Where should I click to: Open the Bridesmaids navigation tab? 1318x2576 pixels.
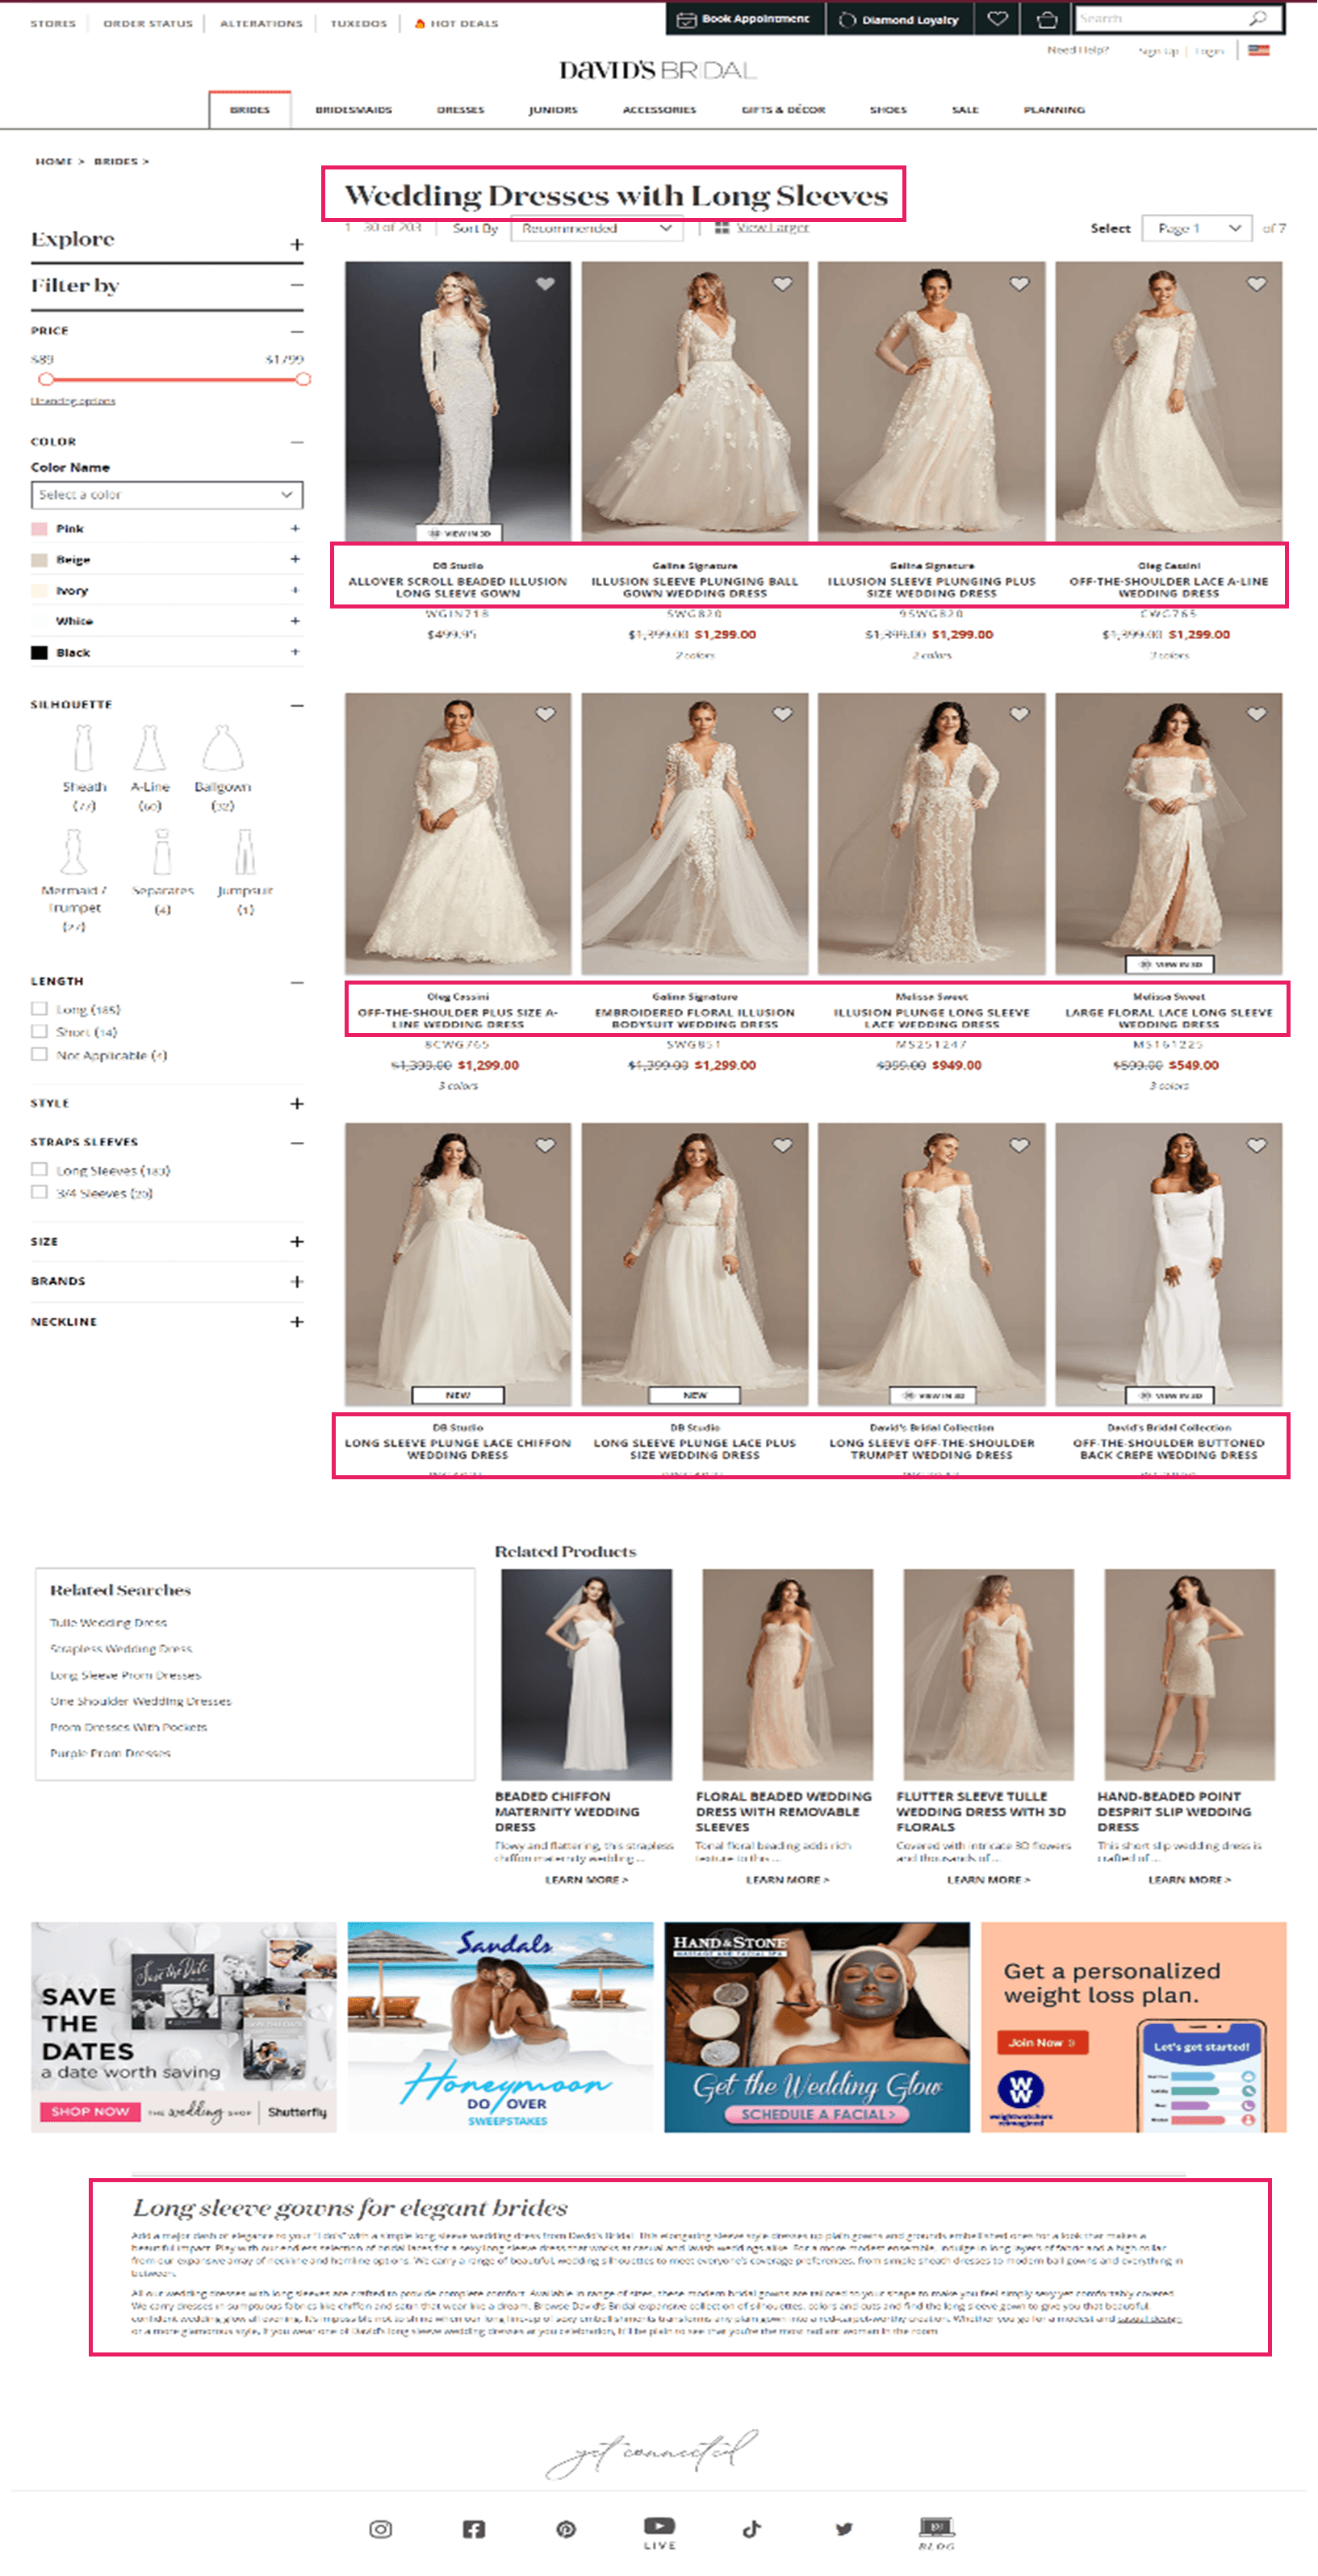pos(353,110)
